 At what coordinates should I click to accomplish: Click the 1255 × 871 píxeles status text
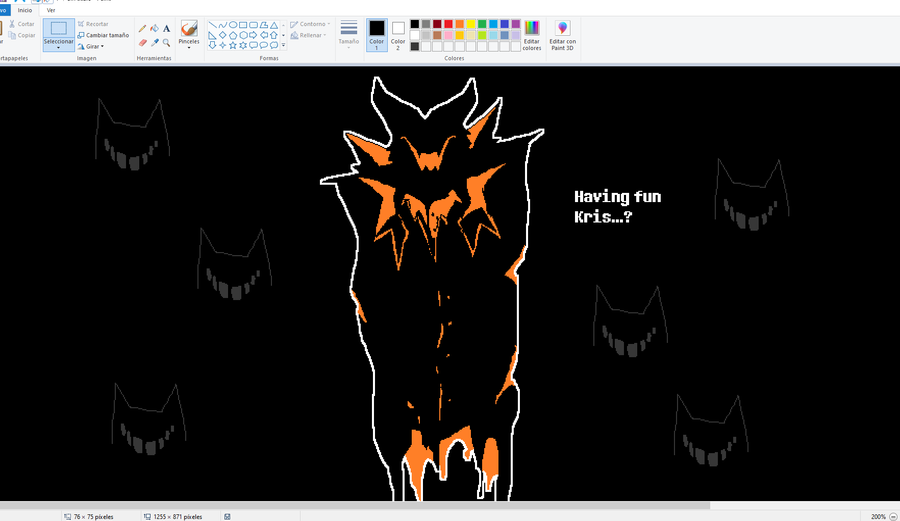click(x=177, y=517)
